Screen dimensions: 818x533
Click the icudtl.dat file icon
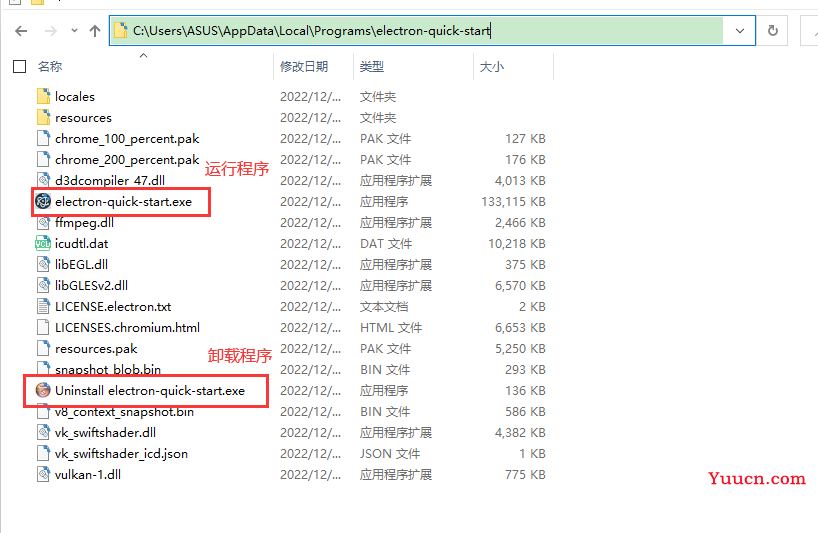pyautogui.click(x=43, y=244)
